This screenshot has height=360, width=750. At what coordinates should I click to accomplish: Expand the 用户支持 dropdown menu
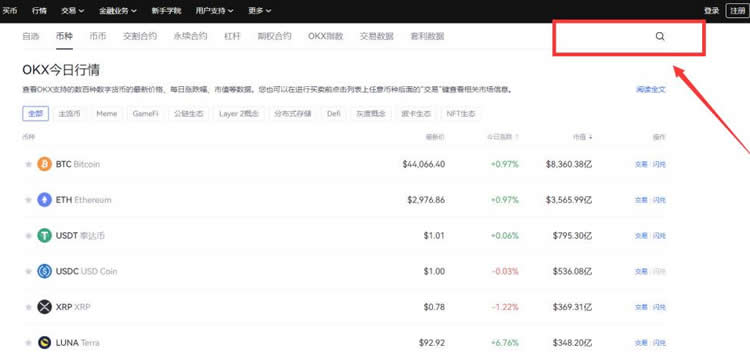(215, 11)
